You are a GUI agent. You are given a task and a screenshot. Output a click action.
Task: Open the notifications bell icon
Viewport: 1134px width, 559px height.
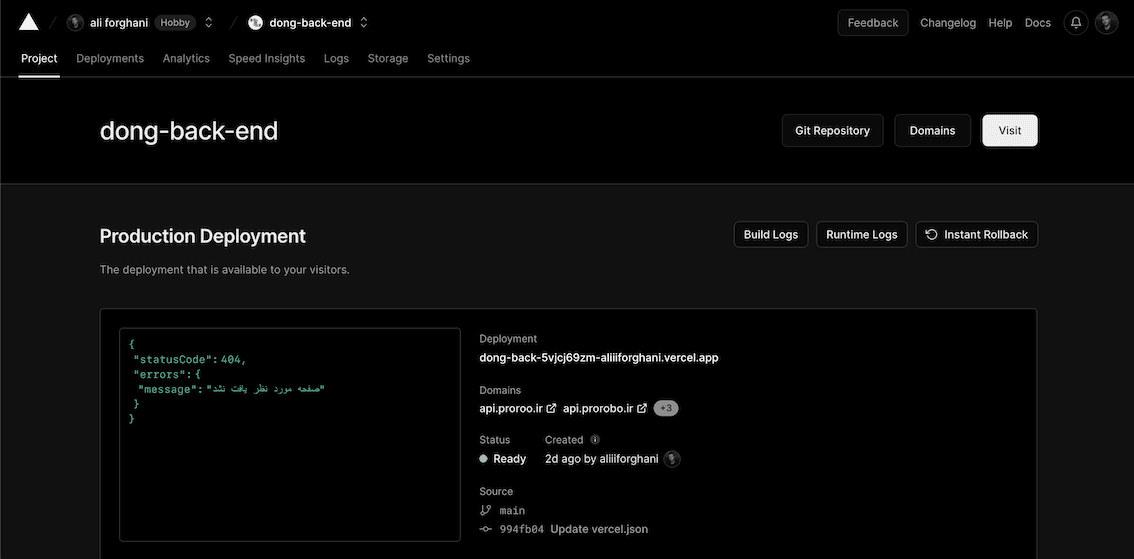1075,22
